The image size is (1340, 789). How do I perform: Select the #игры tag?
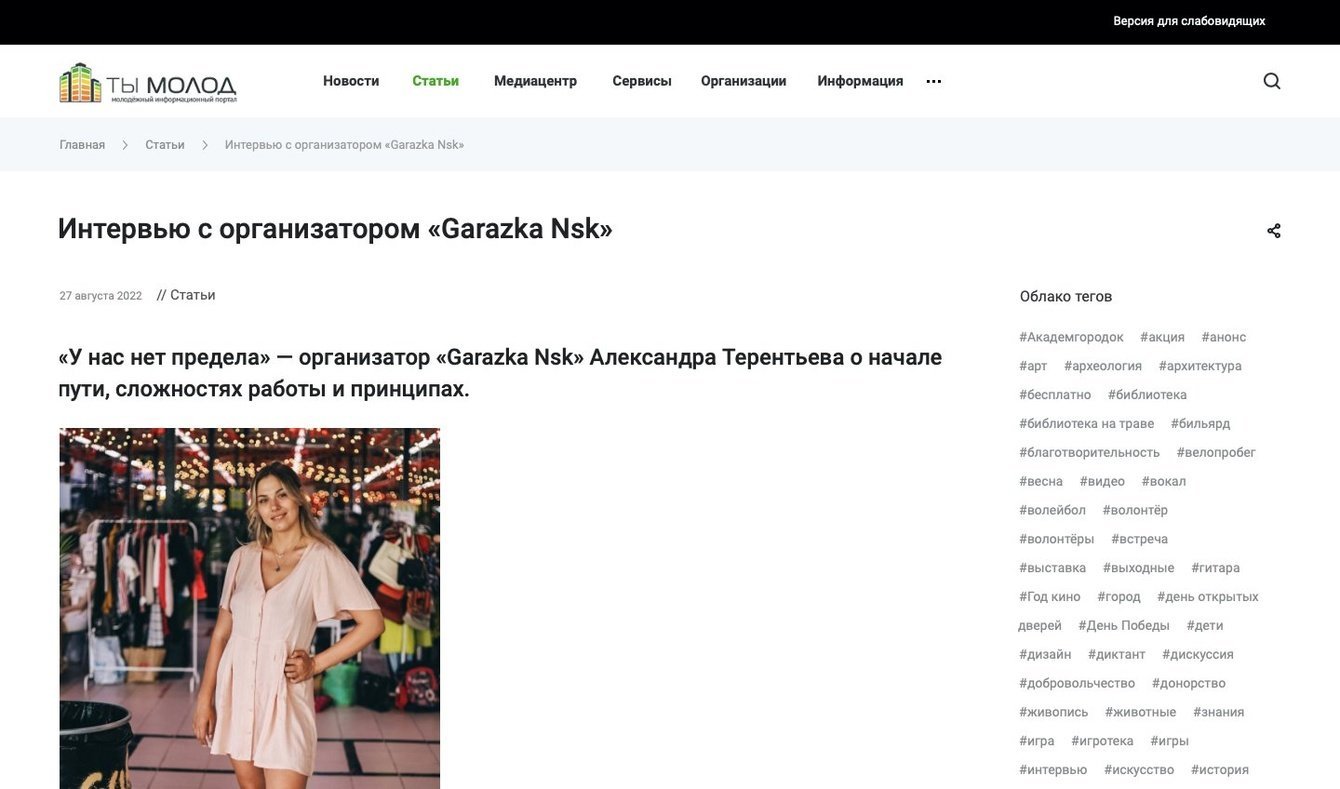point(1170,742)
